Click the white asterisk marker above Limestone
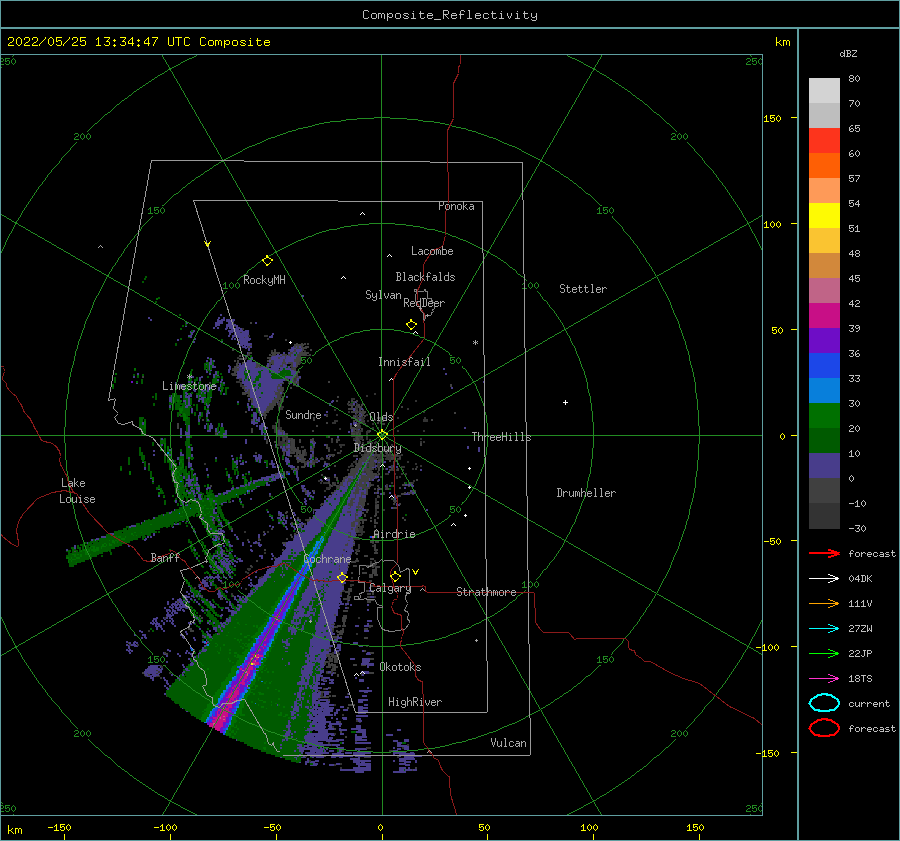 [190, 377]
